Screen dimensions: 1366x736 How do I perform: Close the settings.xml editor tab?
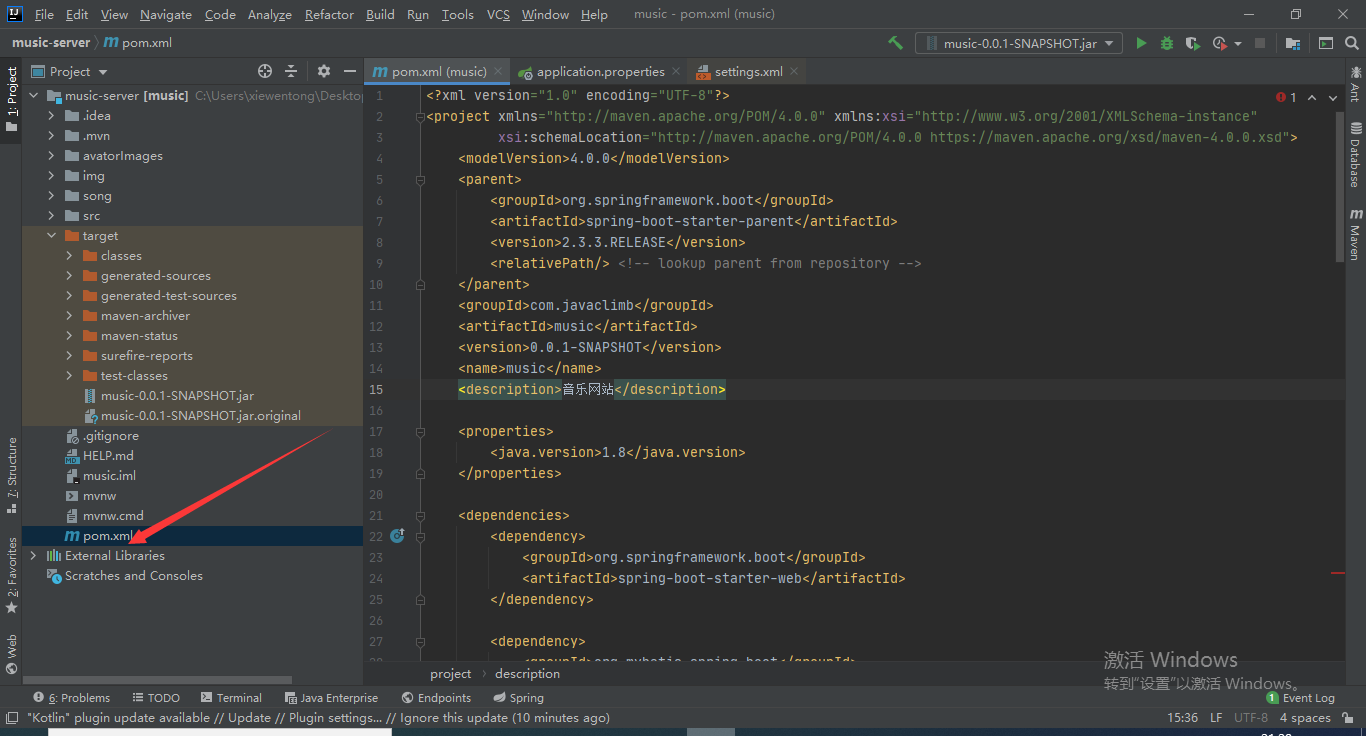coord(794,72)
